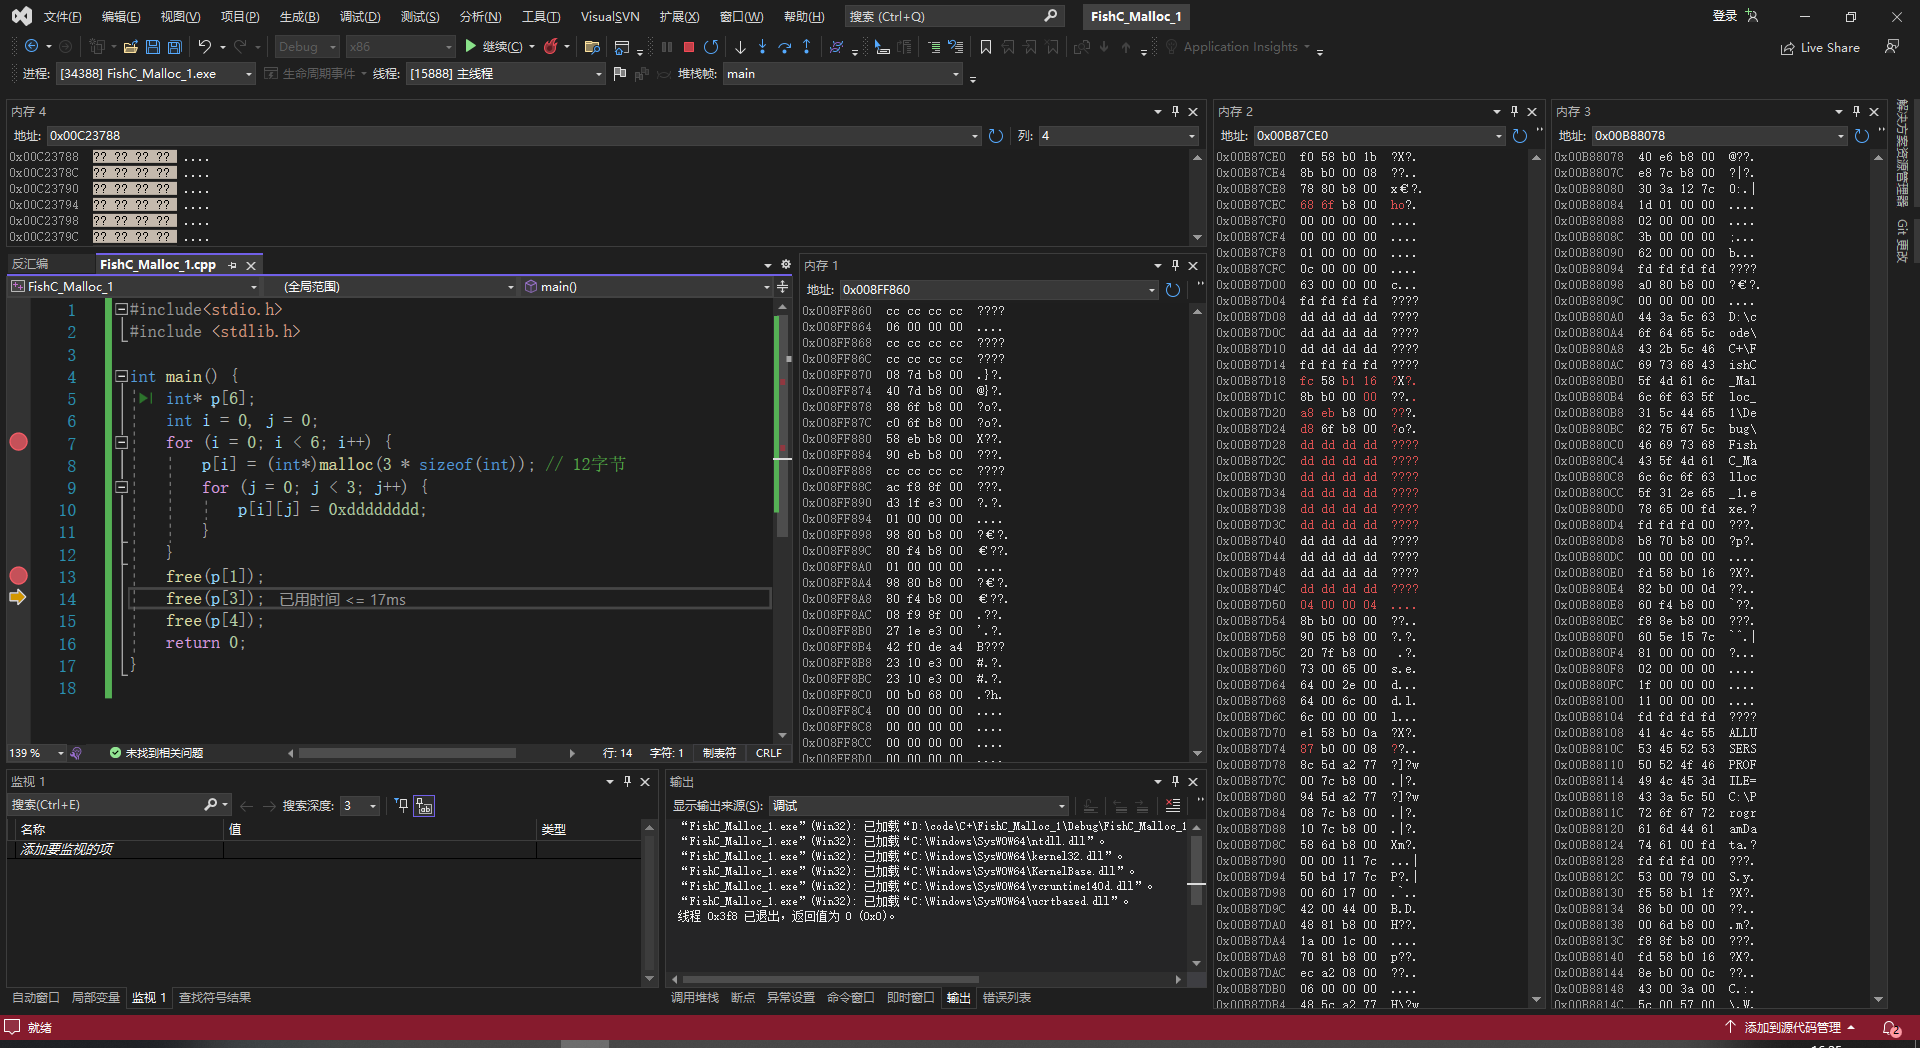The image size is (1920, 1048).
Task: Collapse the main function at line 4
Action: coord(121,377)
